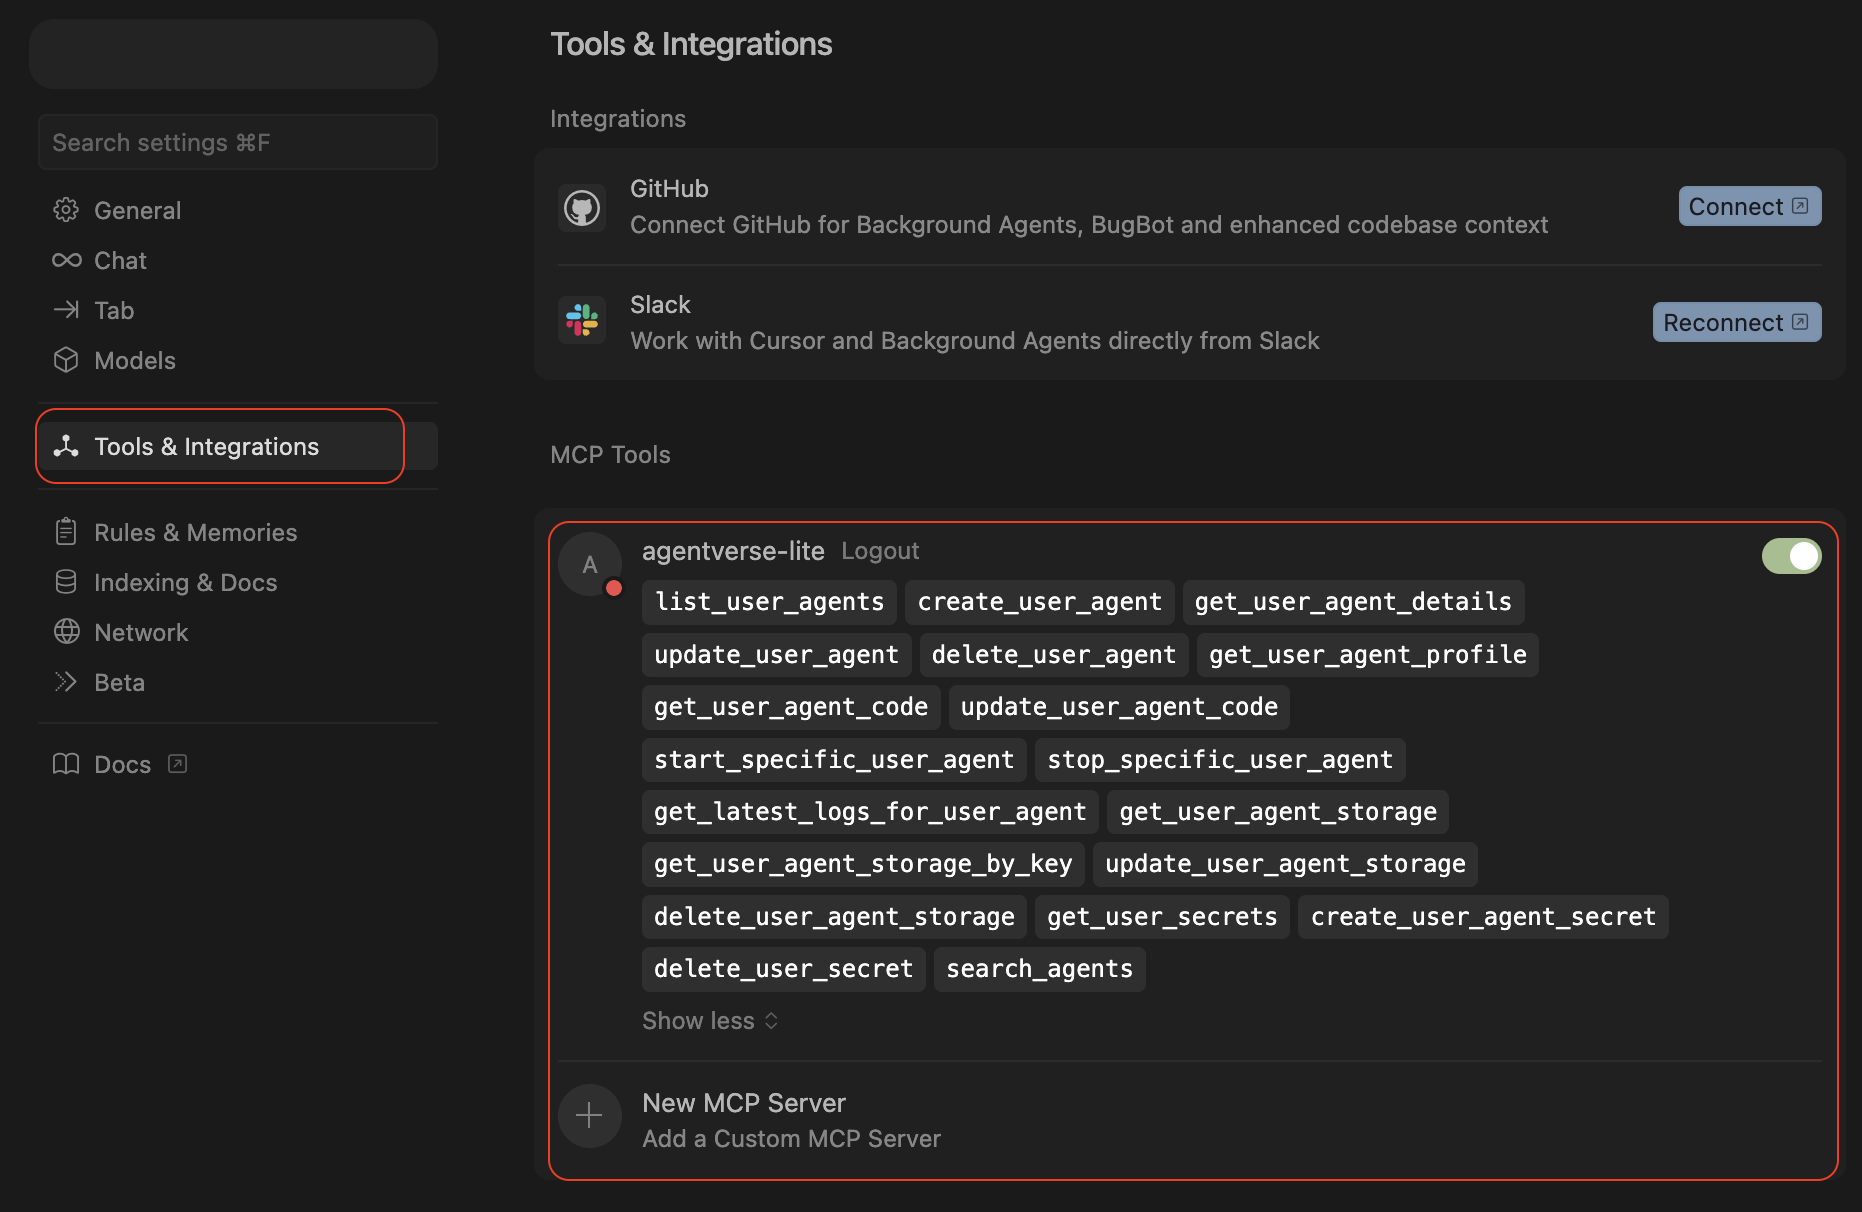Switch to the Rules & Memories section
1862x1212 pixels.
(195, 532)
